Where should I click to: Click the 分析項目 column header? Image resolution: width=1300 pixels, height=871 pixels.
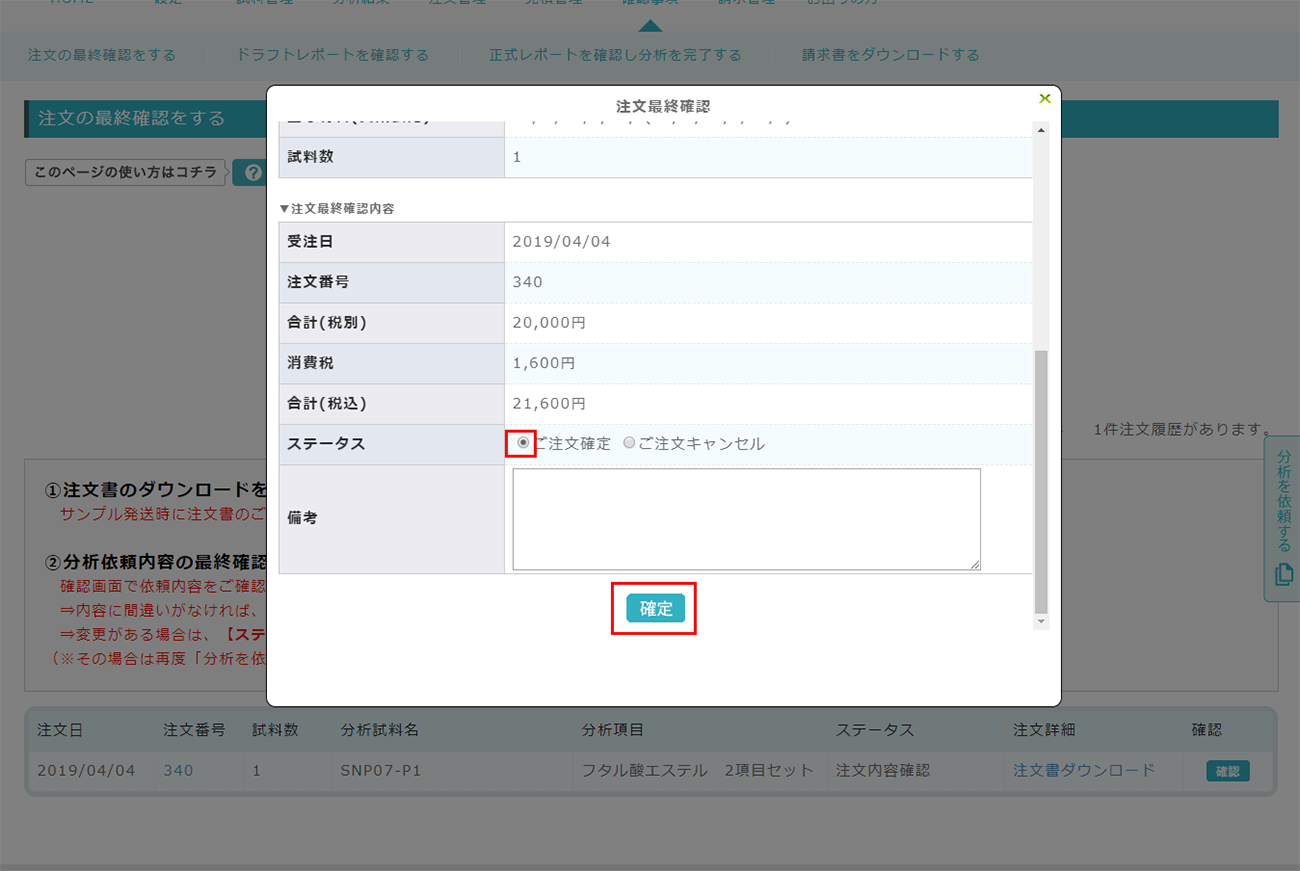(613, 730)
